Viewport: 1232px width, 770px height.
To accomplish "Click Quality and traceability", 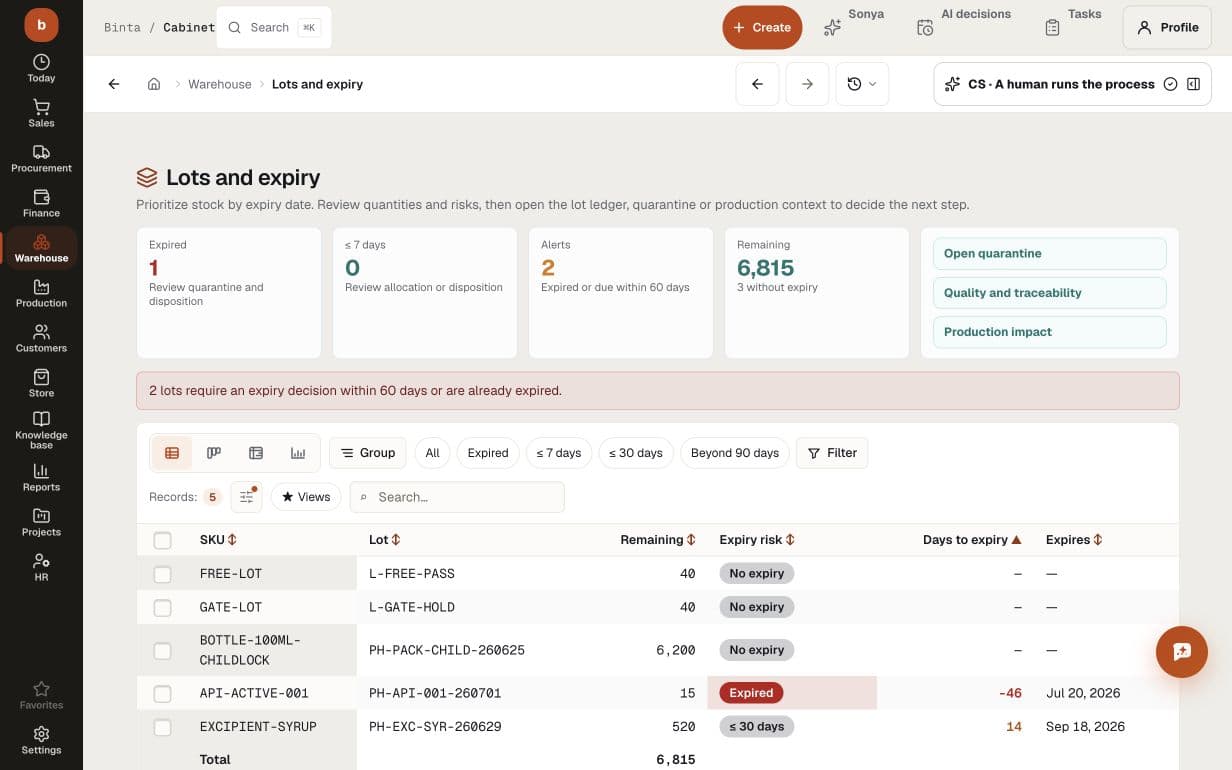I will click(x=1049, y=293).
